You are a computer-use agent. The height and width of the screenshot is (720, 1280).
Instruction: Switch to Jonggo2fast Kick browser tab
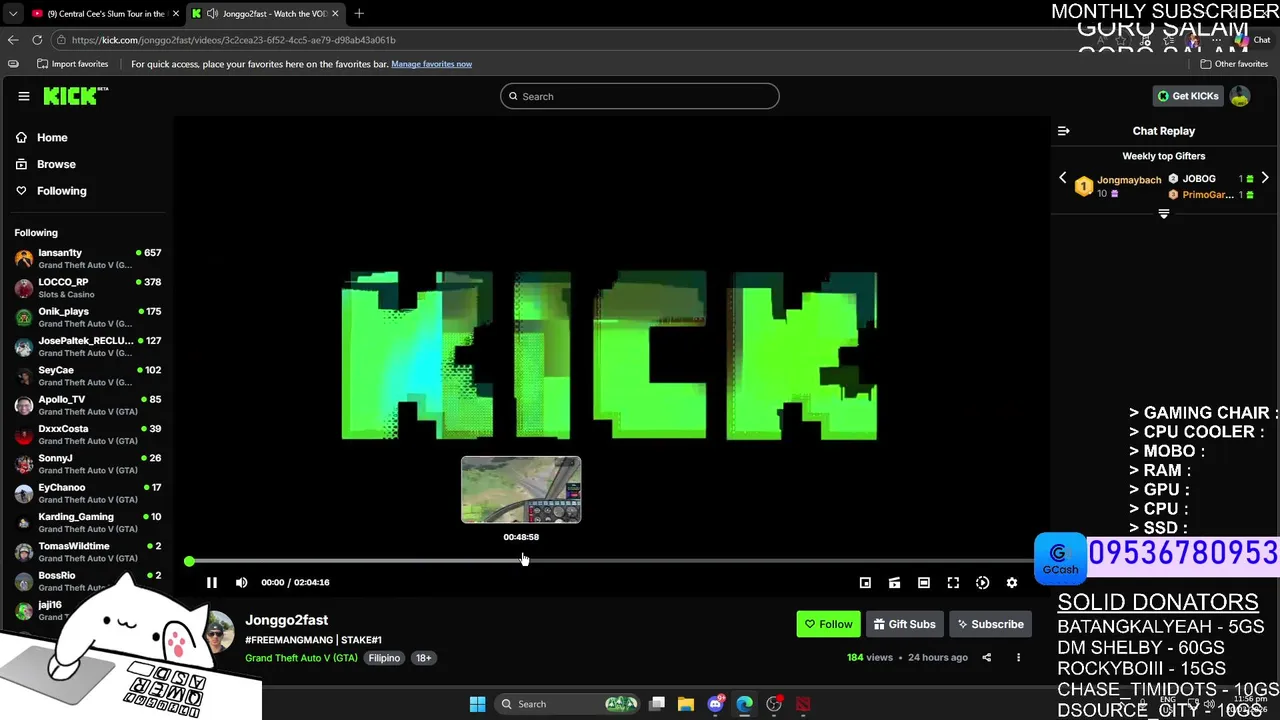(265, 13)
